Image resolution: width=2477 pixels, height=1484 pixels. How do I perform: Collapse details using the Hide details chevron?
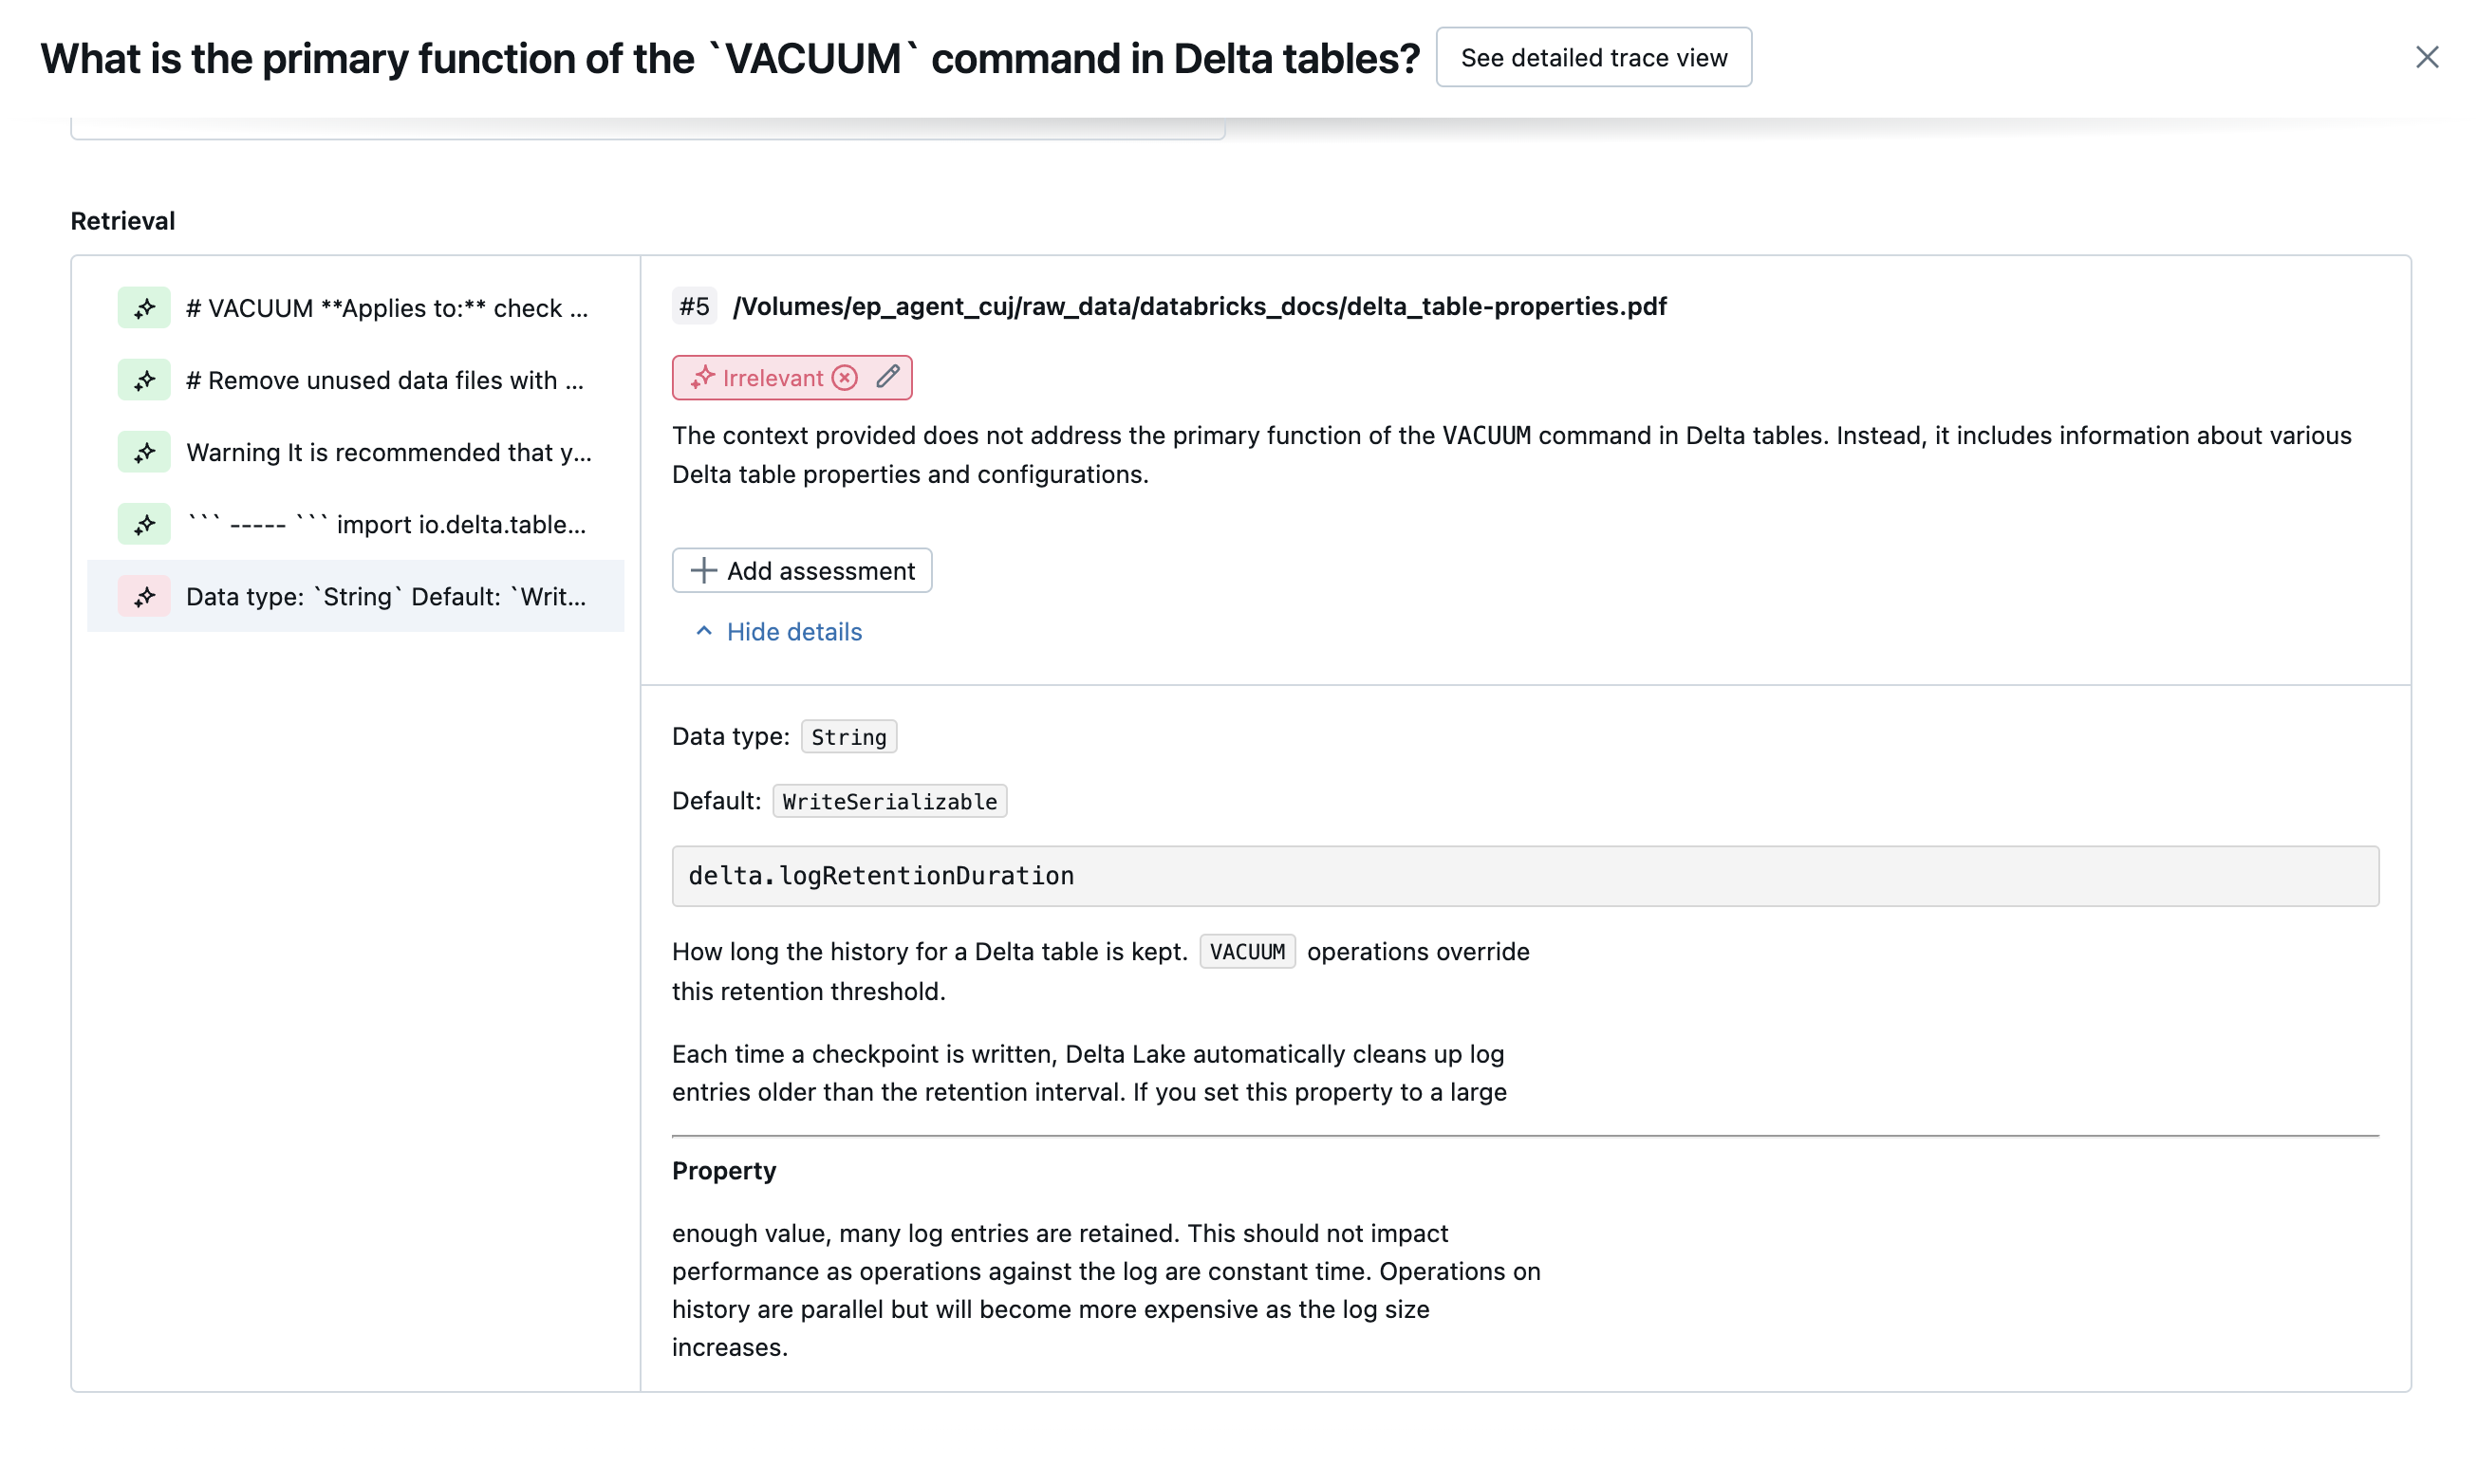pos(704,631)
